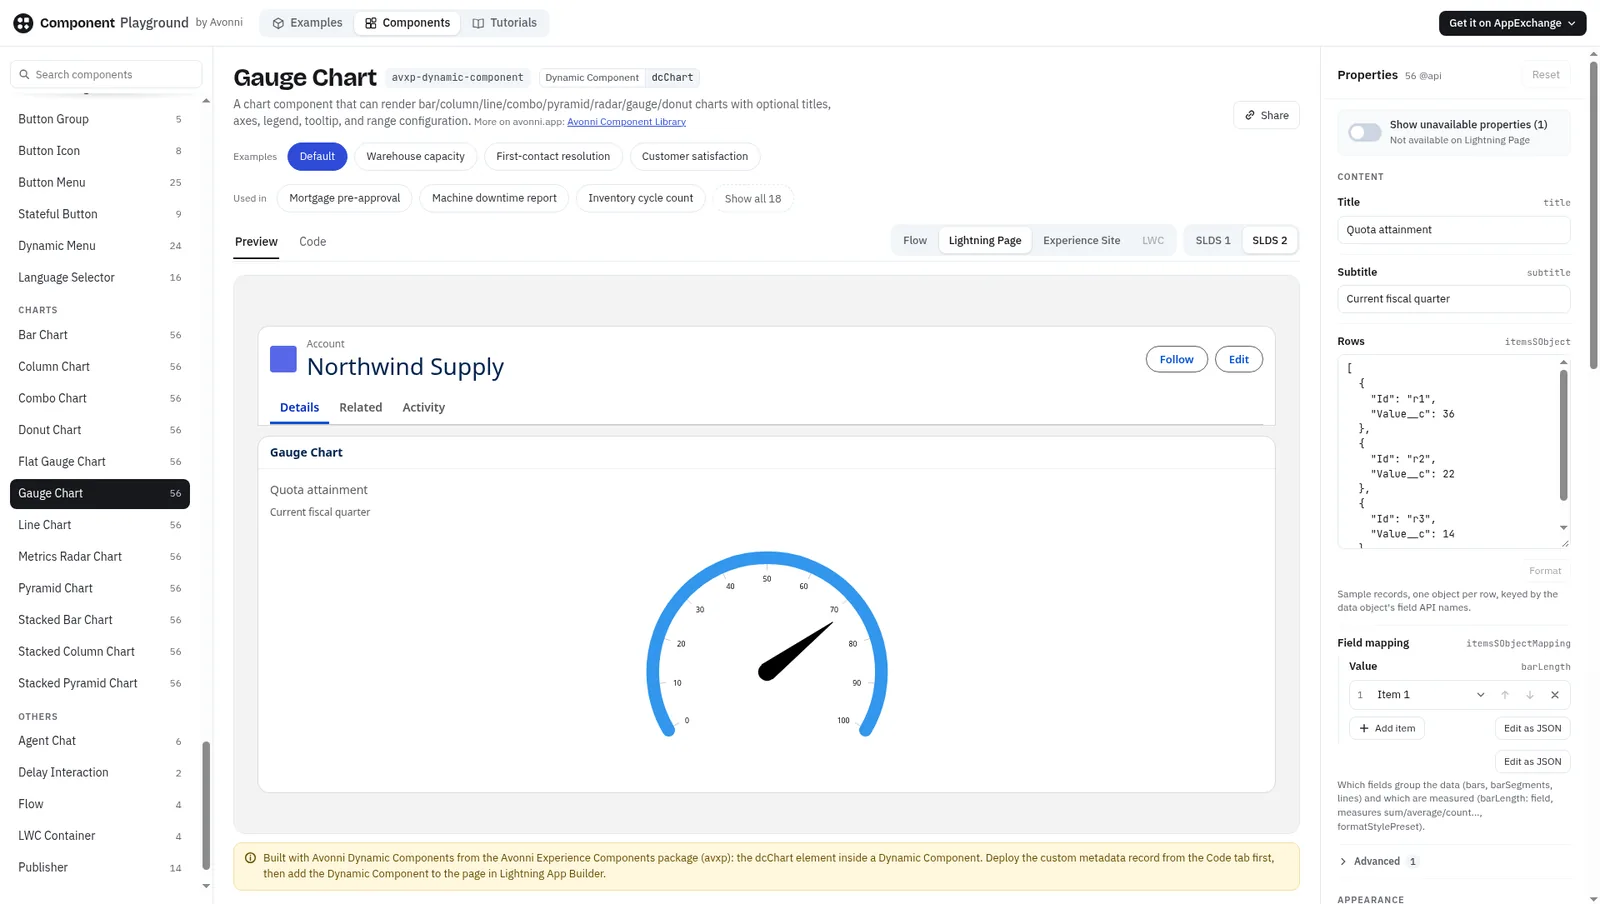Select Lightning Page preview target
Screen dimensions: 1600x904
985,240
